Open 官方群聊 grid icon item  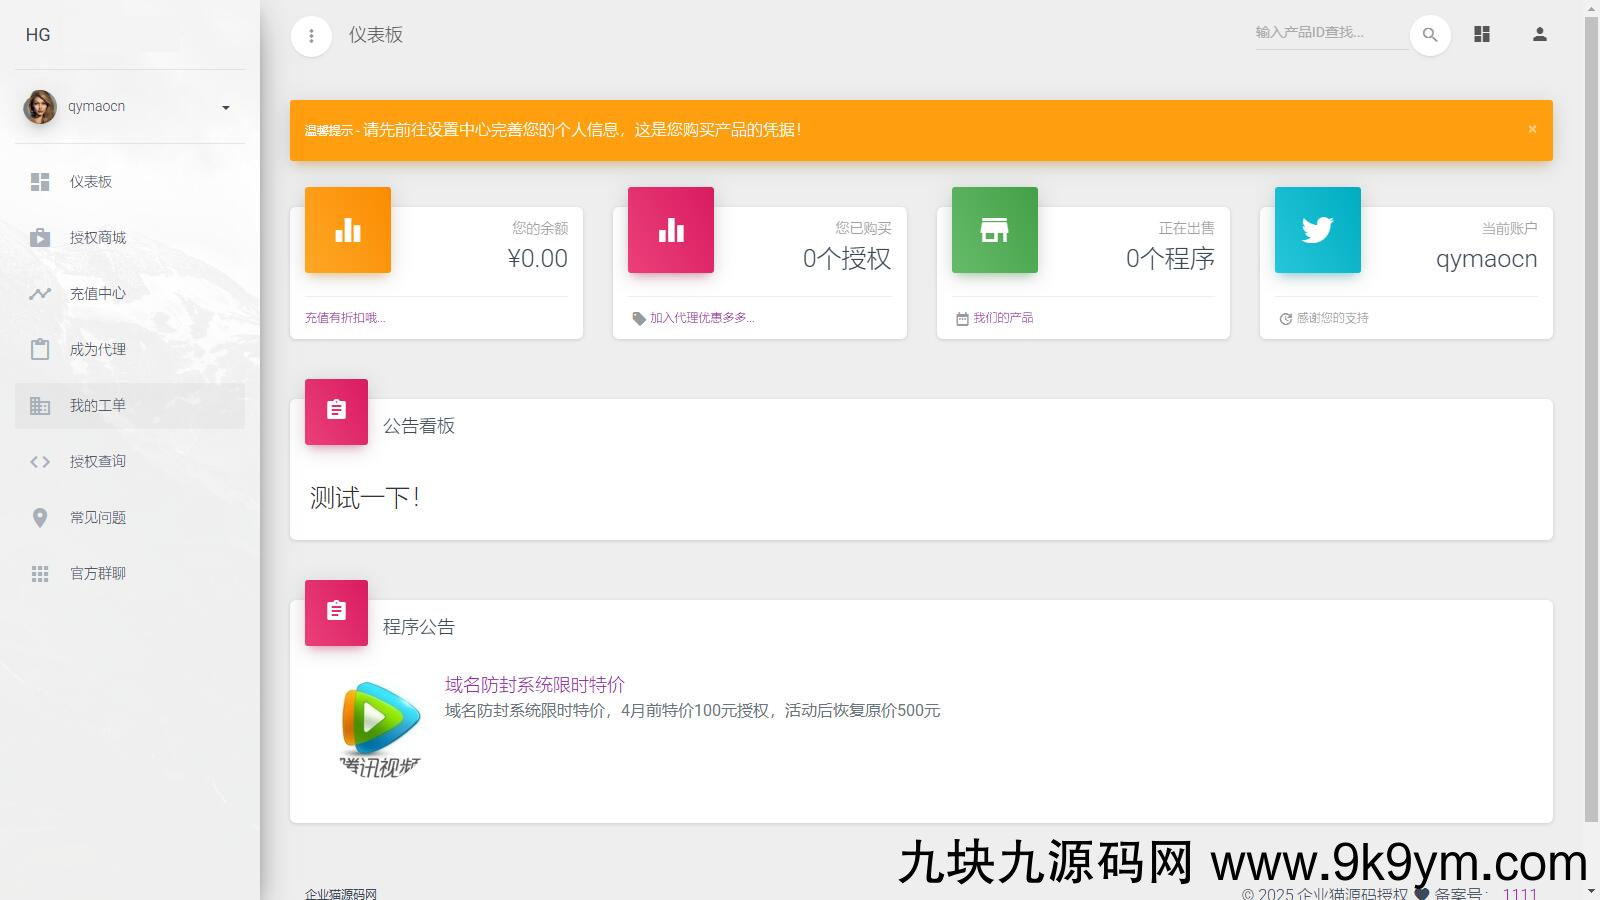click(40, 574)
